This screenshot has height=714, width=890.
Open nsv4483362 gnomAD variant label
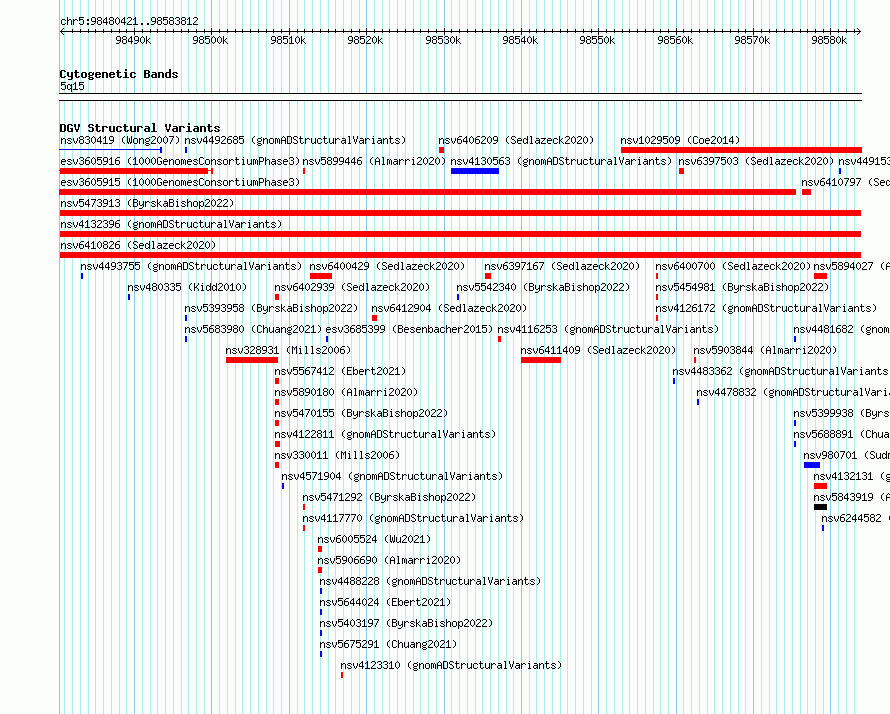tap(780, 371)
